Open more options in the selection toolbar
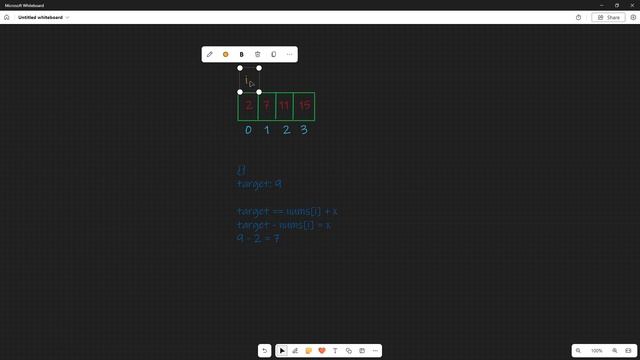This screenshot has height=360, width=640. 289,54
